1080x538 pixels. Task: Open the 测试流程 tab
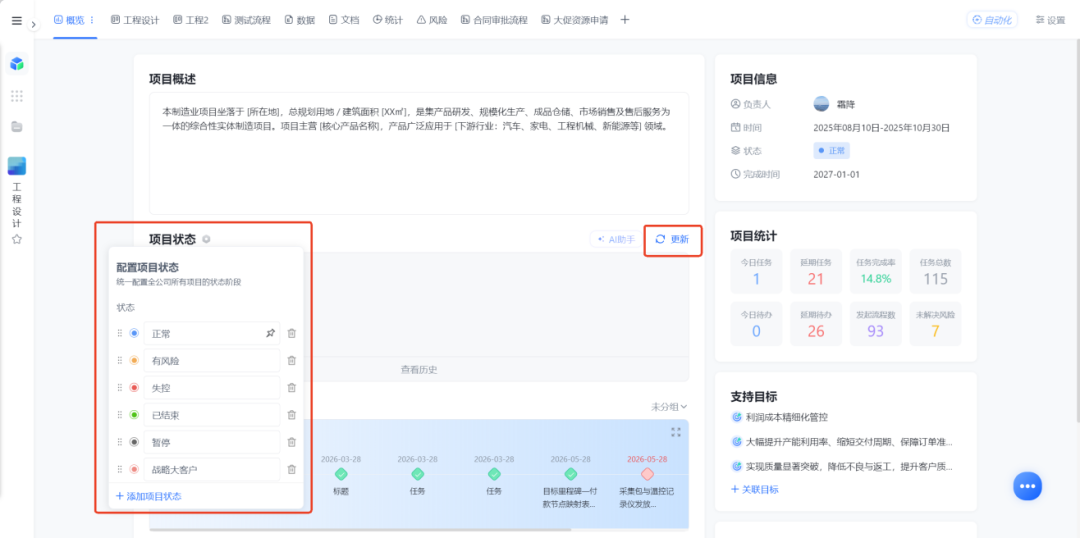(x=247, y=20)
